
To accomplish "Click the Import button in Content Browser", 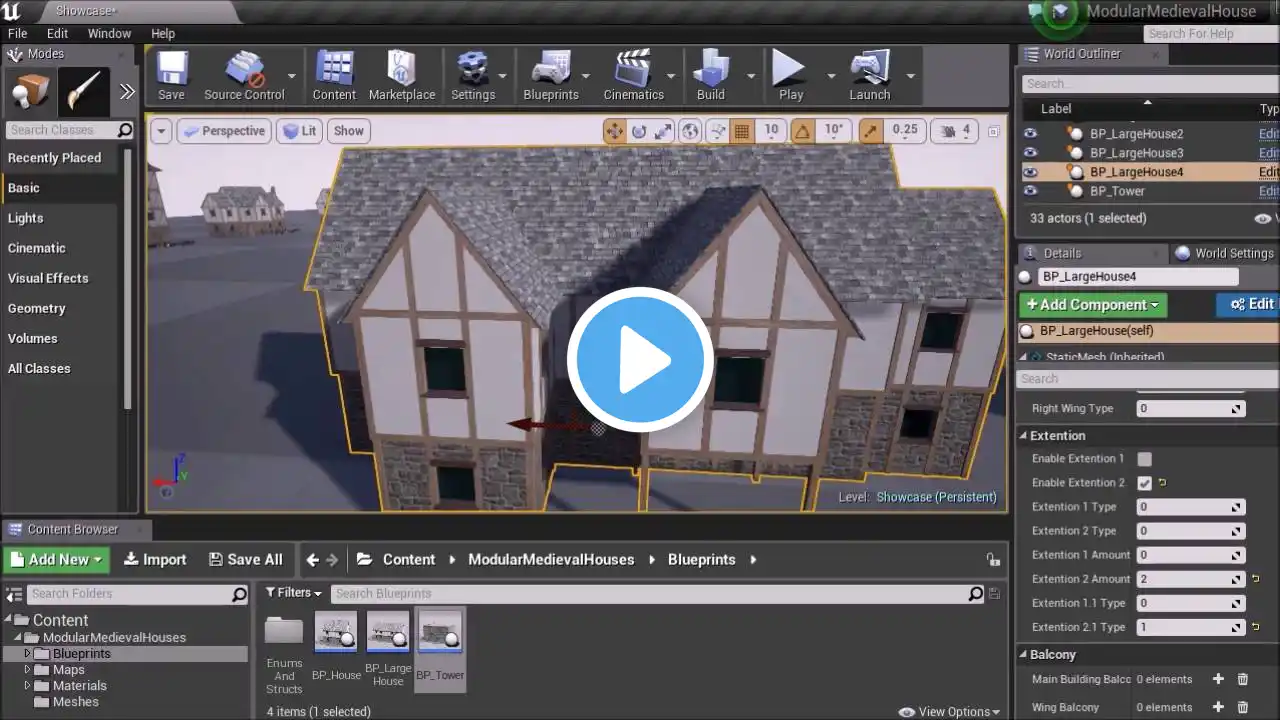I will pos(155,560).
